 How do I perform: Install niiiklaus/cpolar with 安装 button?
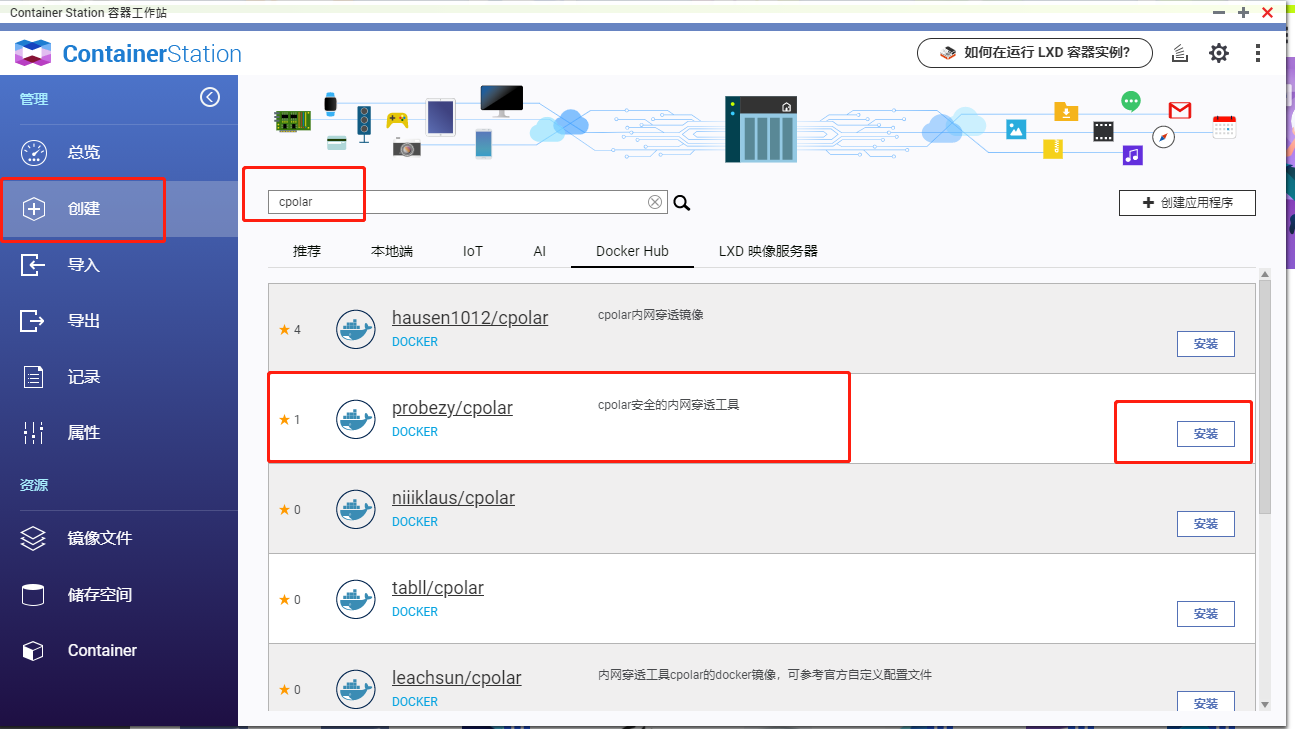1206,524
